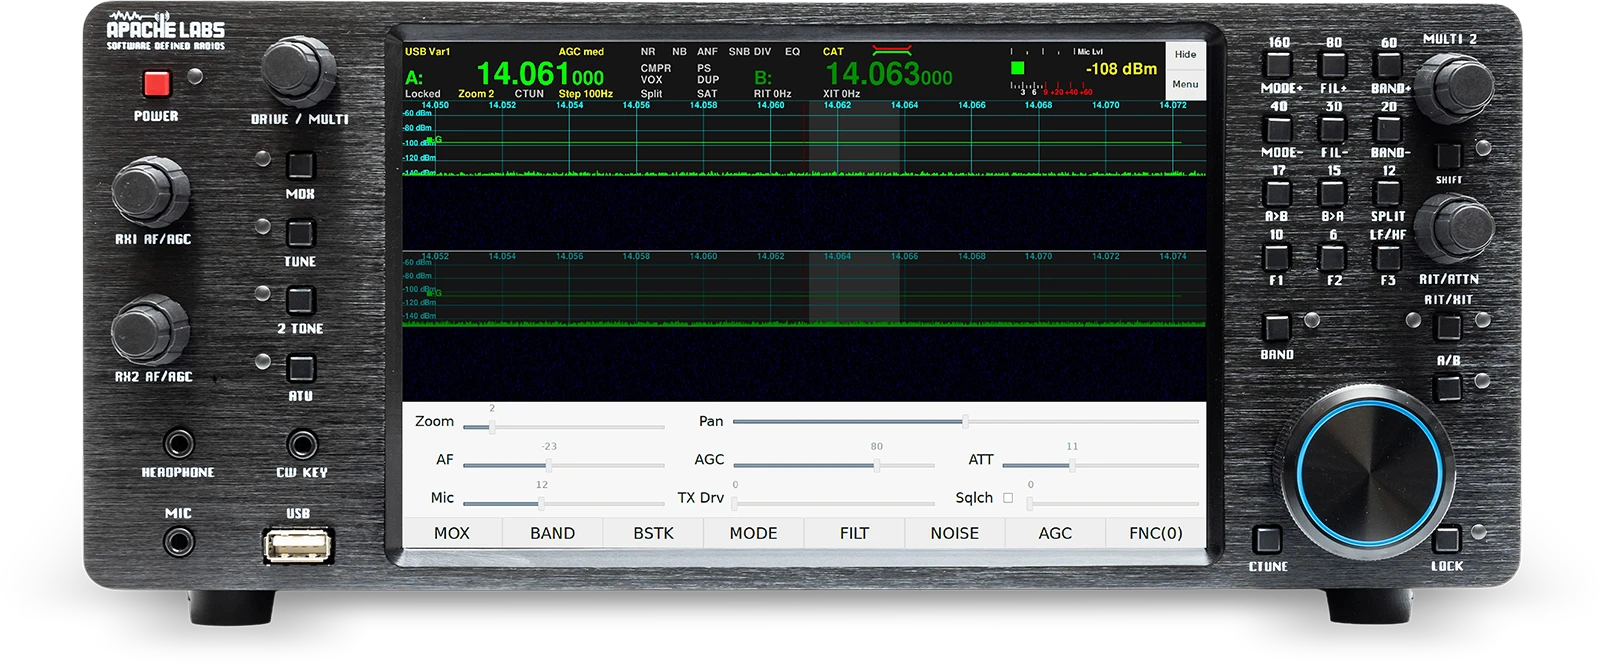Copy VFO with the A>B button
The height and width of the screenshot is (663, 1600).
coord(1278,192)
